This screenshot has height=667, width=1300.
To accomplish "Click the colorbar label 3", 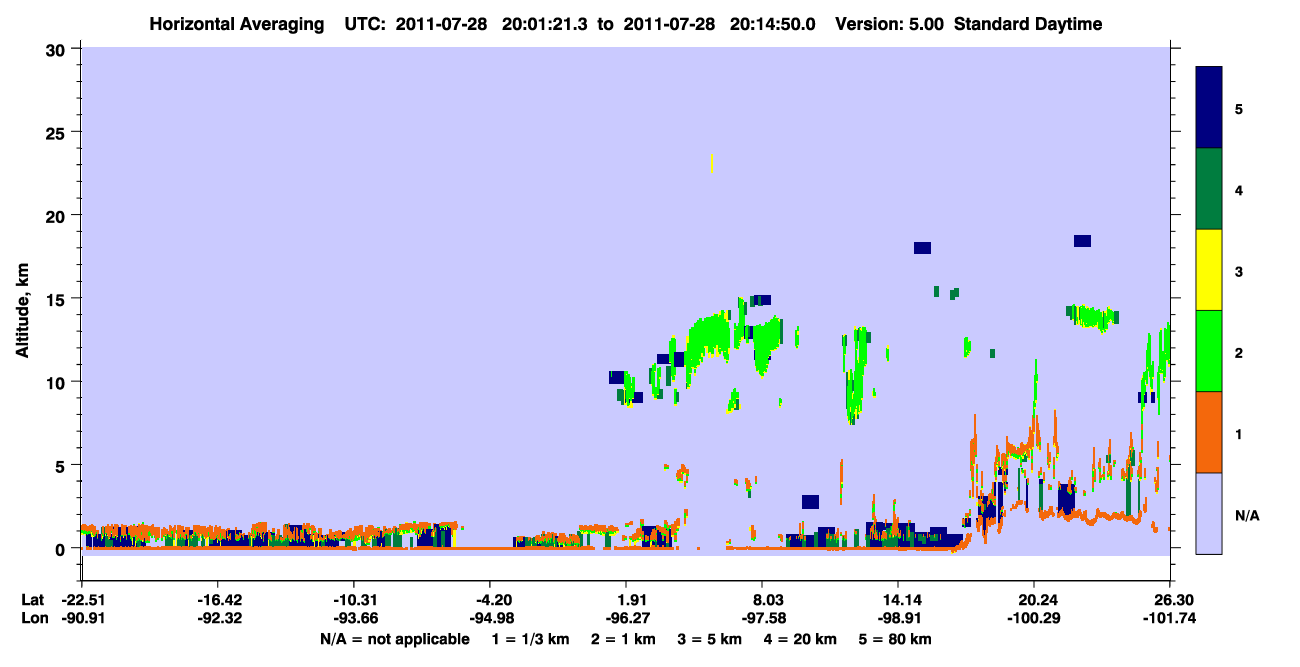I will click(1239, 270).
